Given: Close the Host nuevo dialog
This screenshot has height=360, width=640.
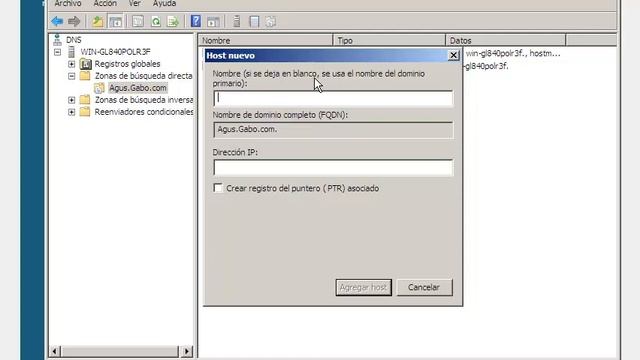Looking at the screenshot, I should [x=453, y=55].
